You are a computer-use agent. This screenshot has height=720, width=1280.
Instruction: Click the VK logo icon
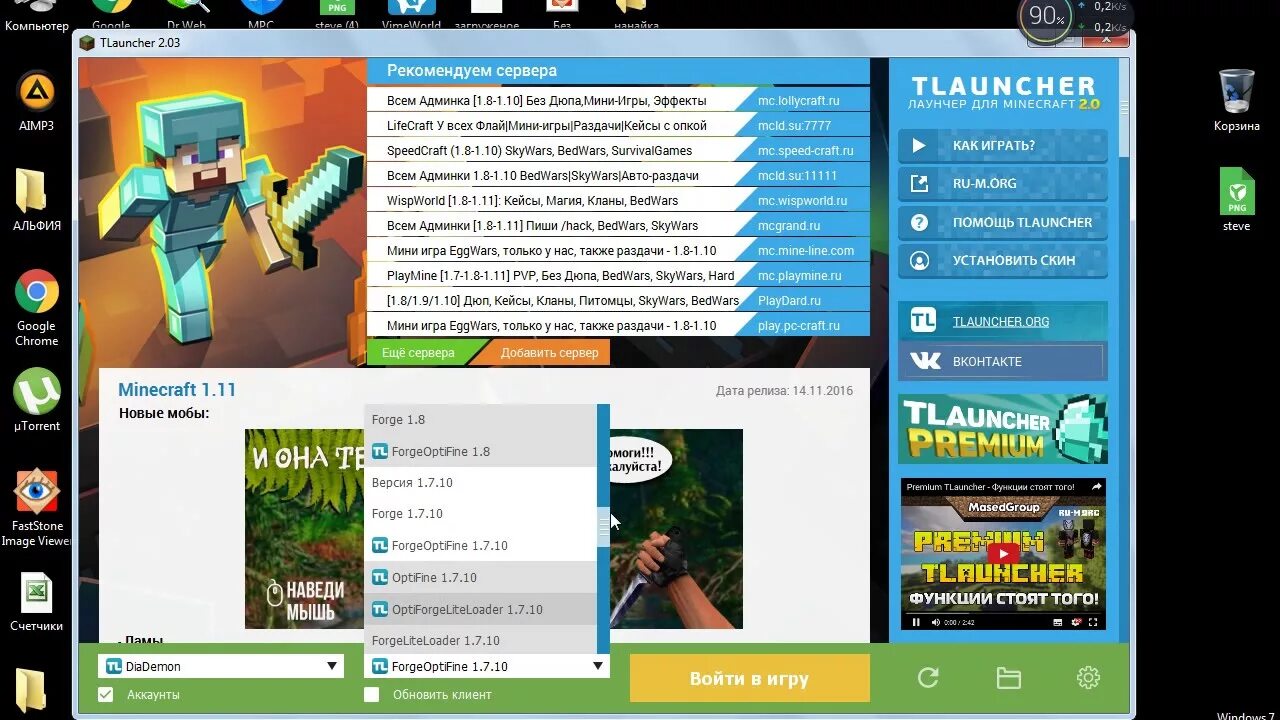(925, 361)
